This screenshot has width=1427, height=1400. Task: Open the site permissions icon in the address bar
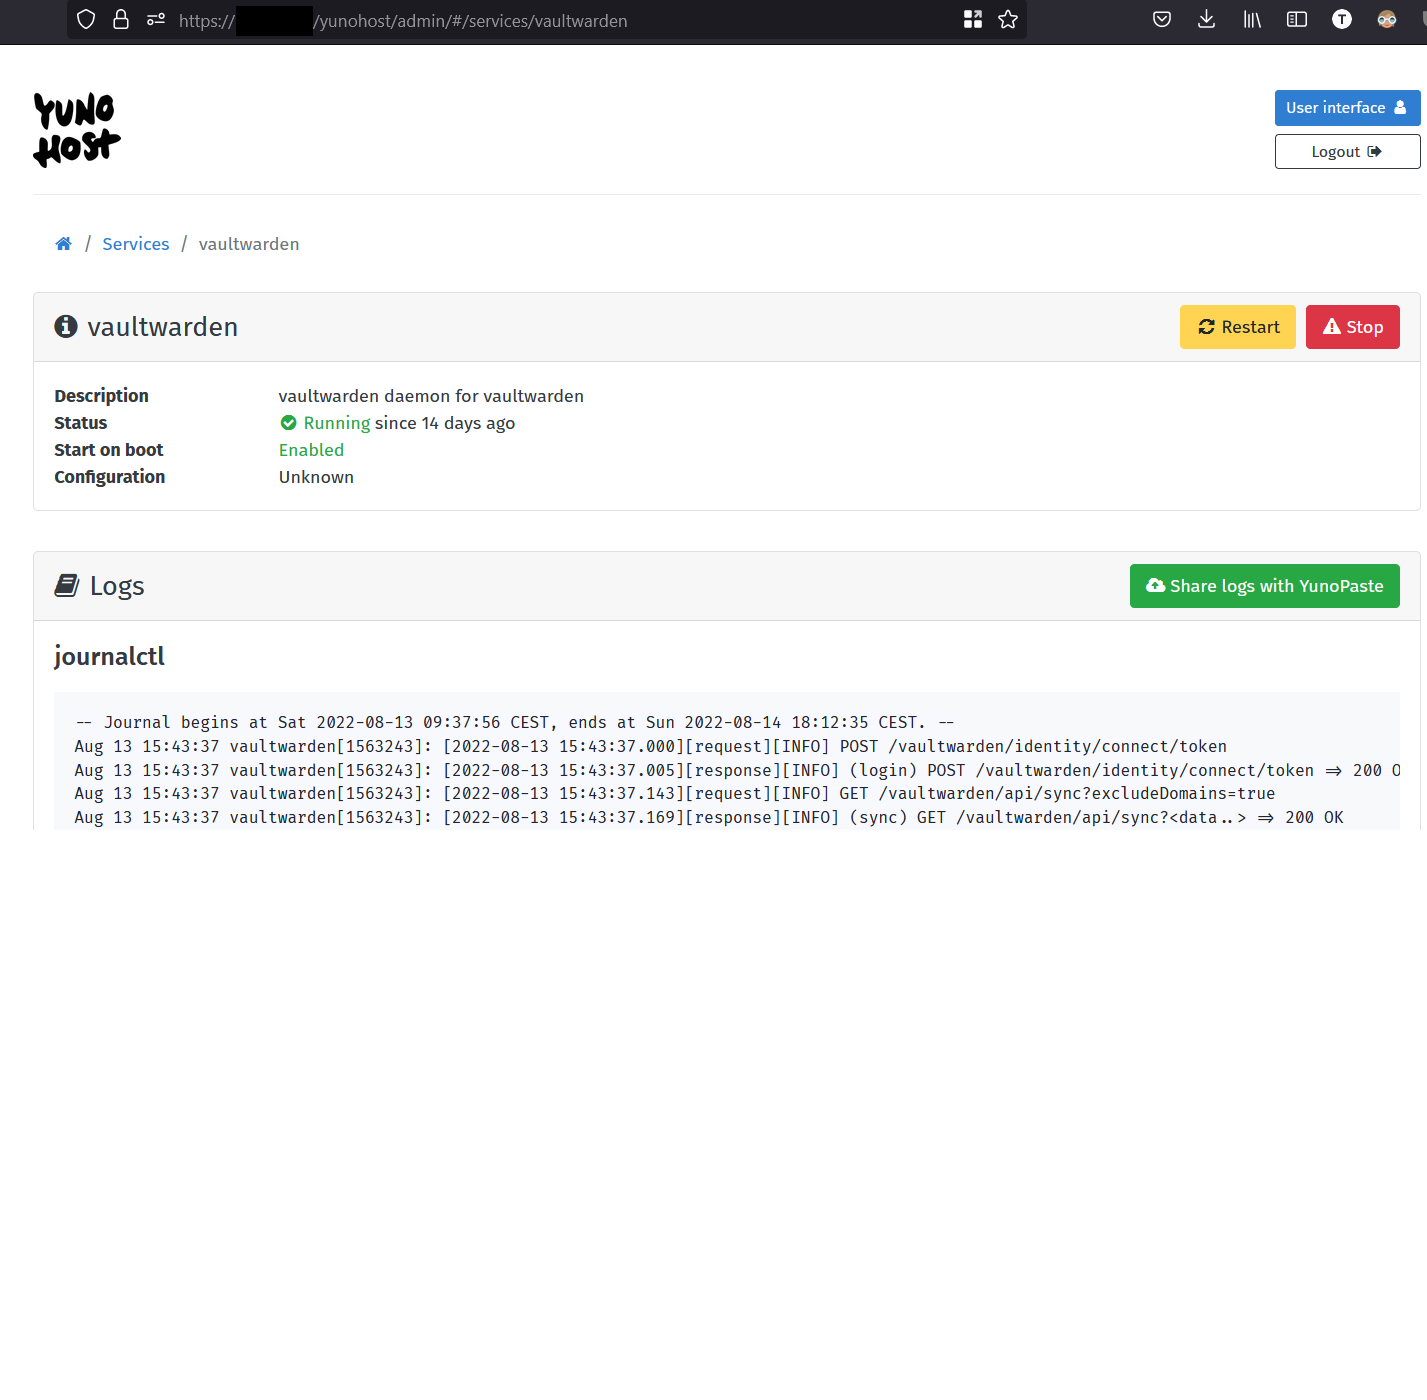point(156,20)
